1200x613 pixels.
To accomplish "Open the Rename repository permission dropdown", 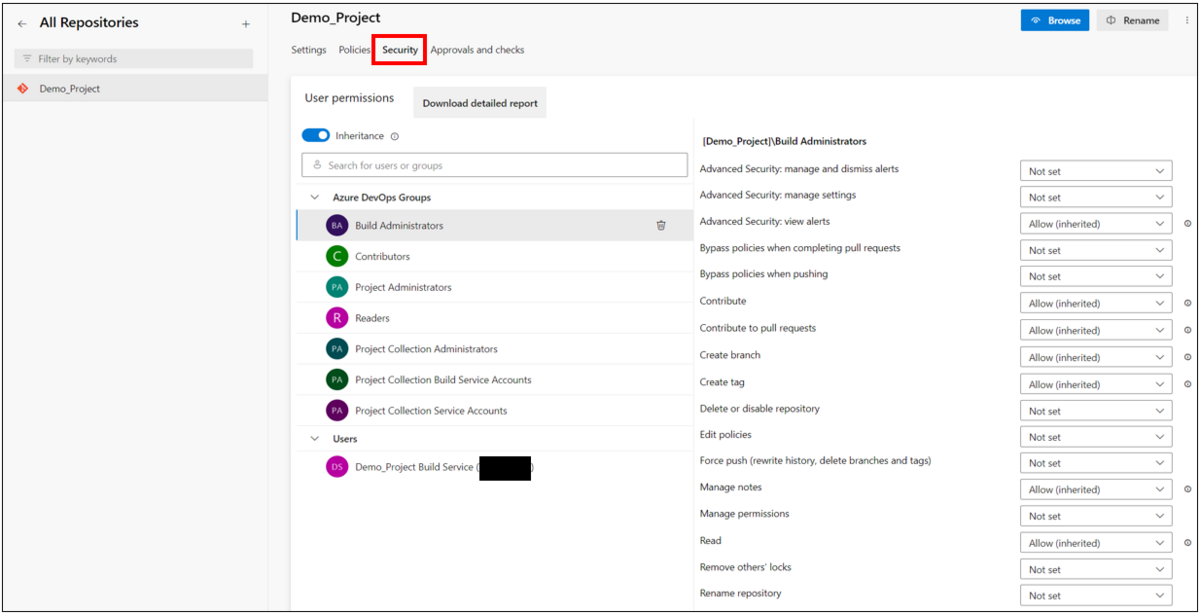I will tap(1096, 596).
